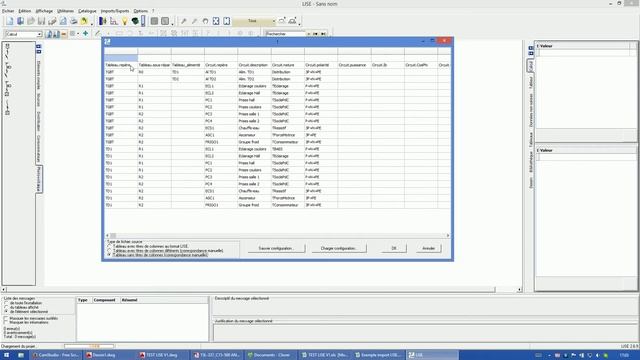Click 'Charger configuration...' button
The width and height of the screenshot is (640, 360).
[339, 248]
